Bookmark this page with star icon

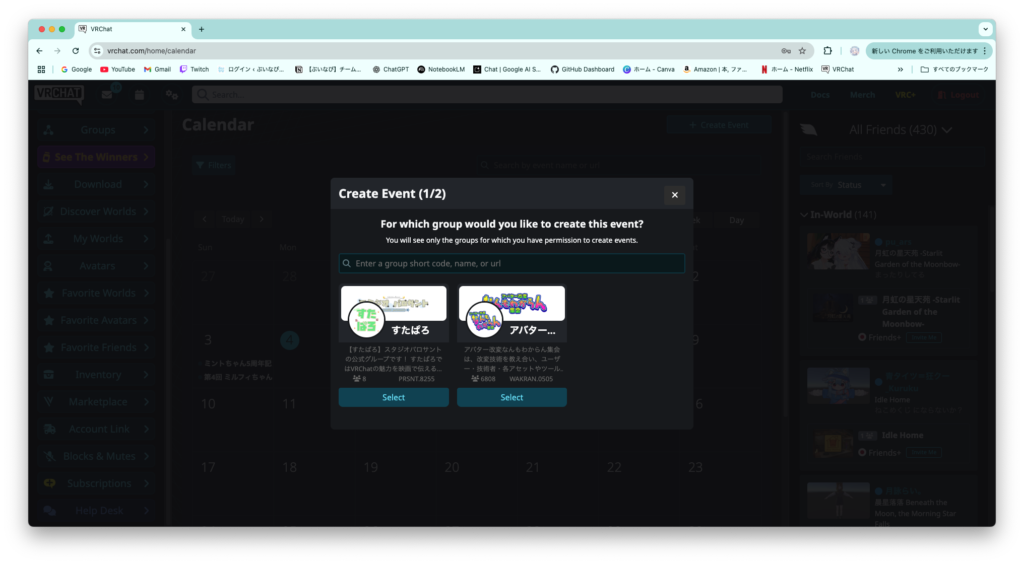[802, 50]
